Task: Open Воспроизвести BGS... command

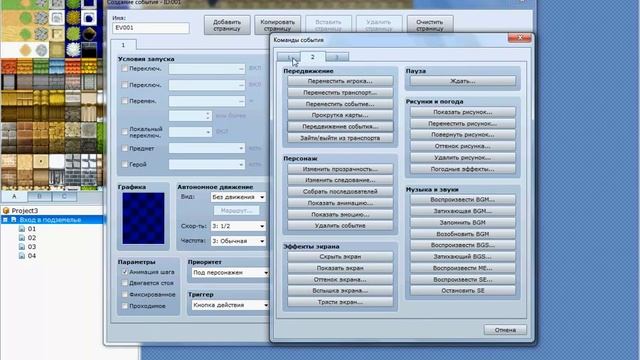Action: click(462, 245)
